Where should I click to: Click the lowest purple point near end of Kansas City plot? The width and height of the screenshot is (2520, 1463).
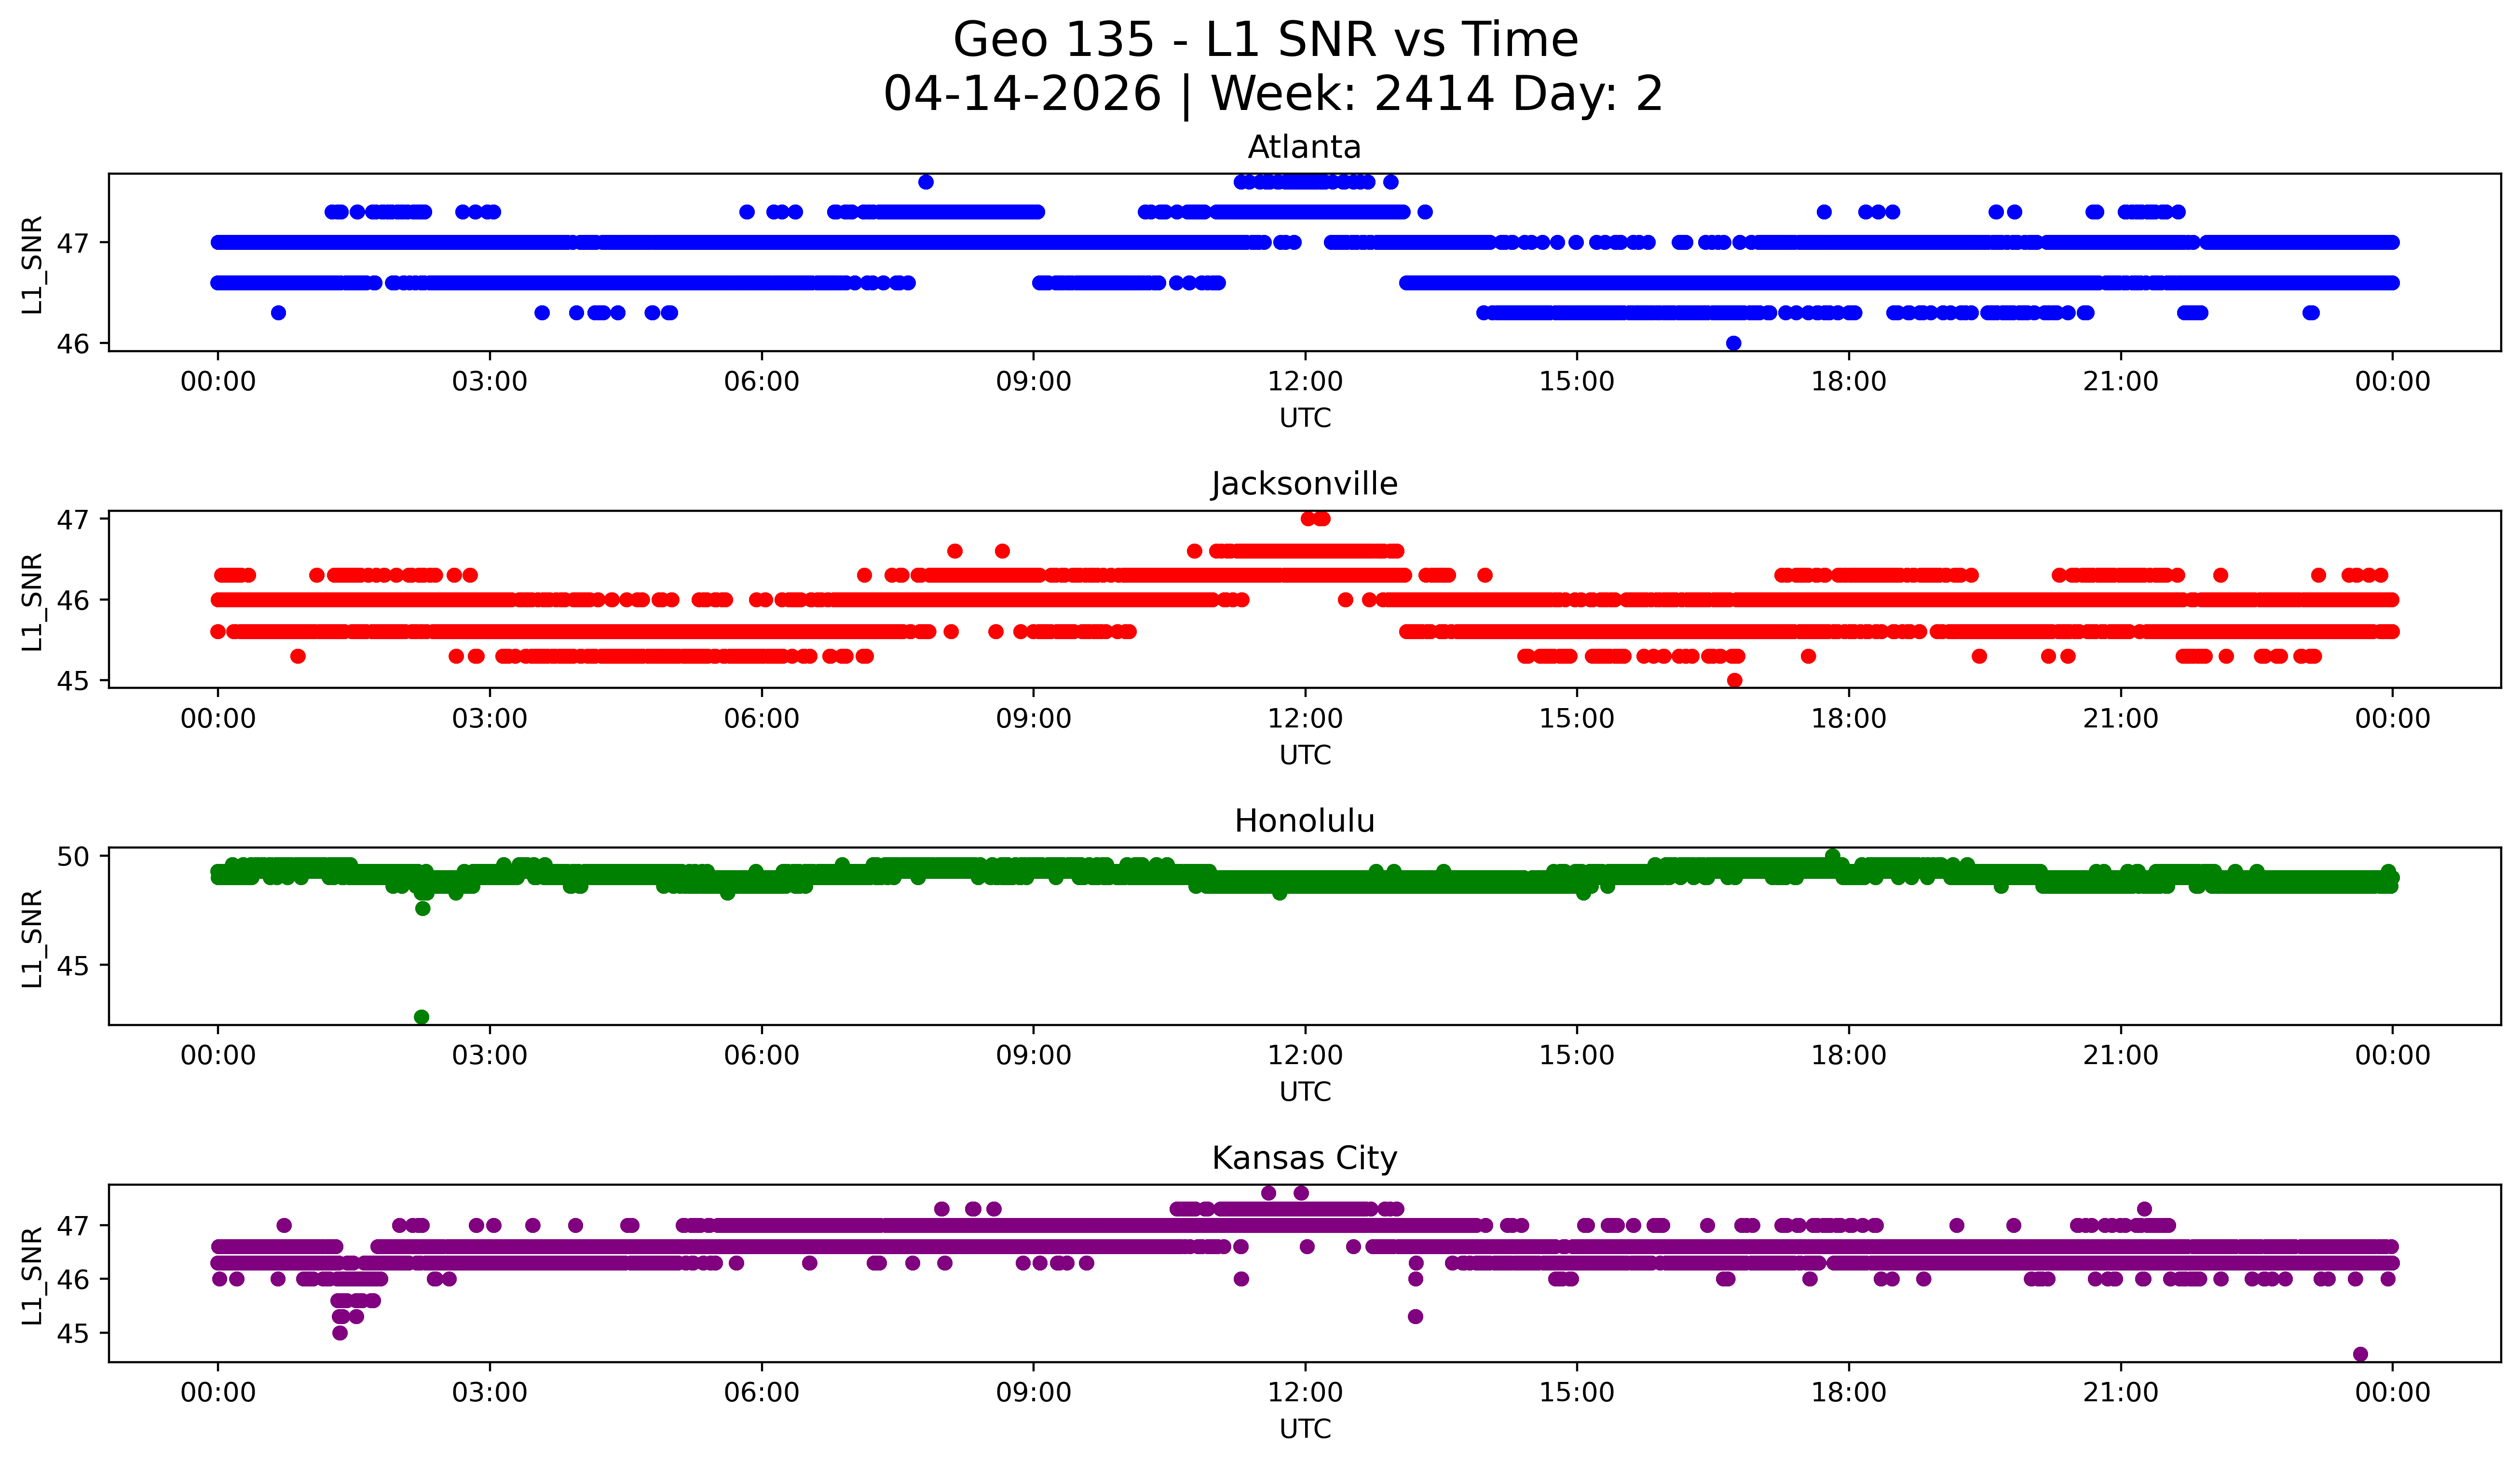click(x=2360, y=1354)
